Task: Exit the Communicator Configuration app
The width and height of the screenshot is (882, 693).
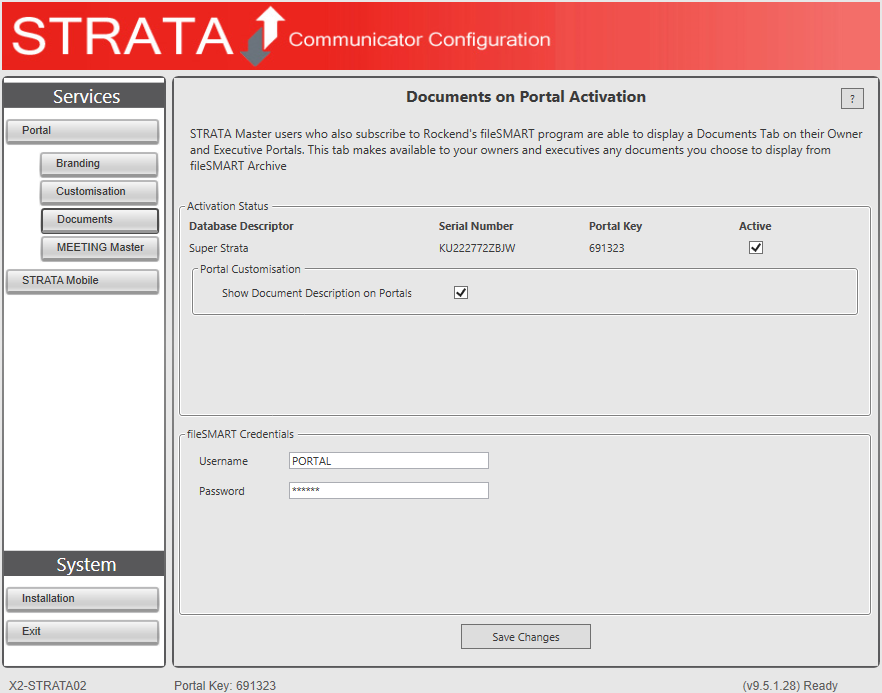Action: [83, 632]
